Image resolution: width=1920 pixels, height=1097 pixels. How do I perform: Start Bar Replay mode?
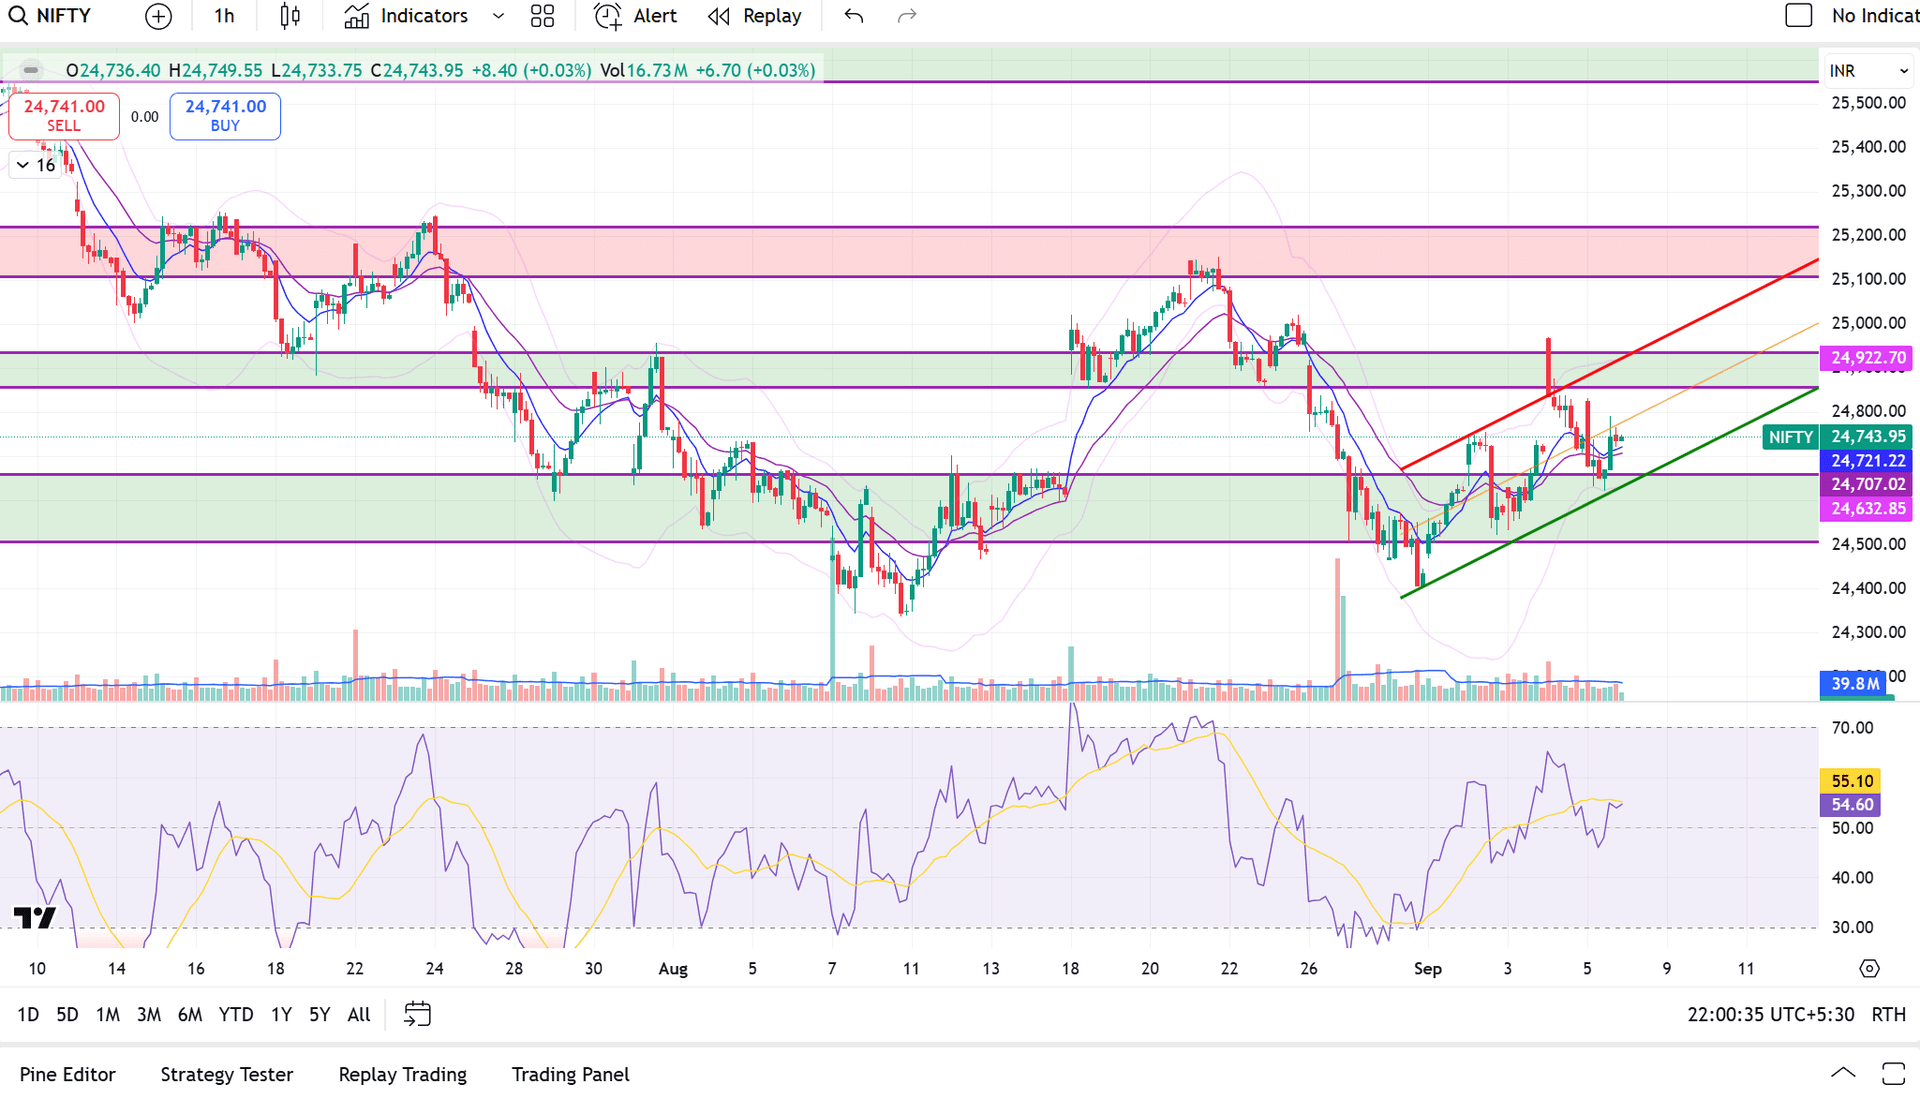pyautogui.click(x=755, y=16)
